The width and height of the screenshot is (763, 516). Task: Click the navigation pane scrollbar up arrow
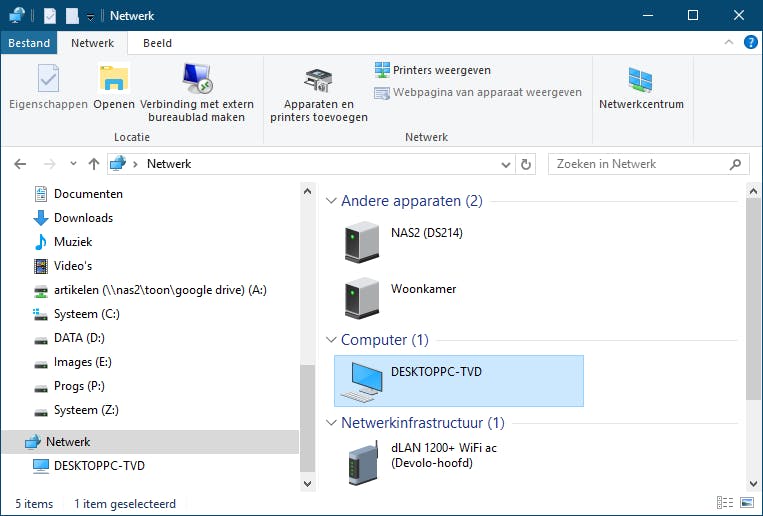click(x=307, y=191)
